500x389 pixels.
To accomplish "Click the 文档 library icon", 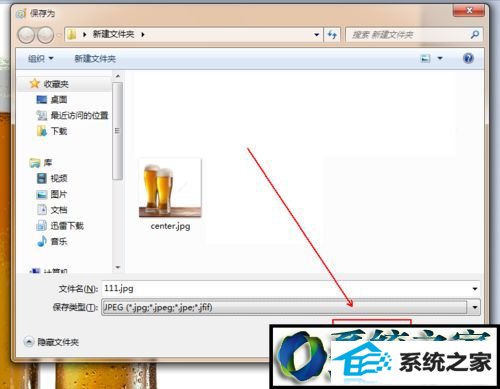I will pyautogui.click(x=42, y=210).
